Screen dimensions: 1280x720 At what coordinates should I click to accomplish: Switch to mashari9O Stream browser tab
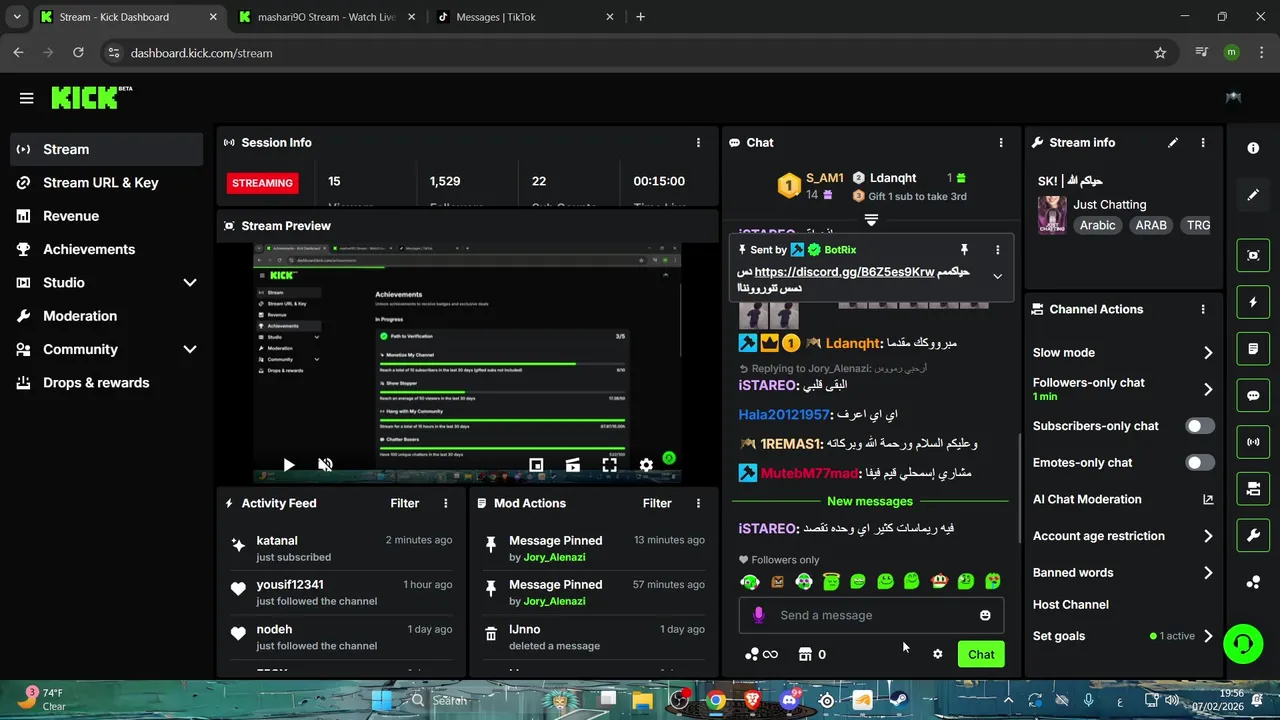tap(325, 17)
